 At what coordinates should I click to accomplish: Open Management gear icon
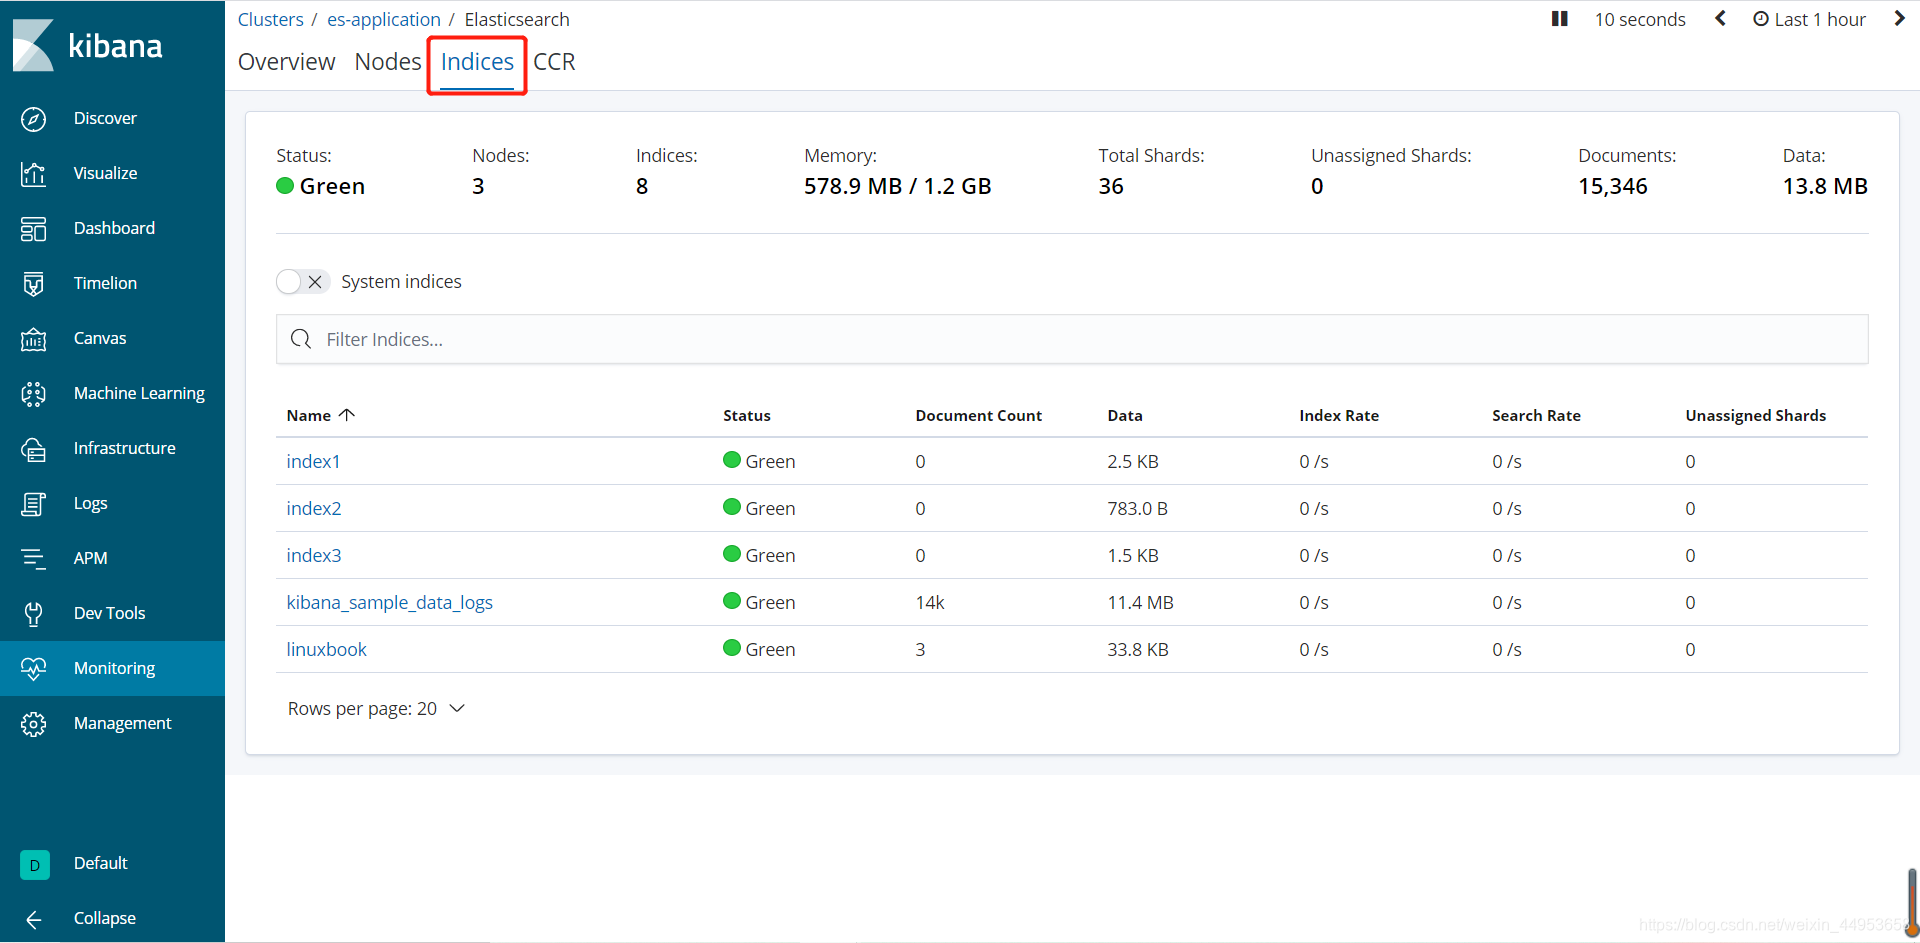pyautogui.click(x=33, y=724)
